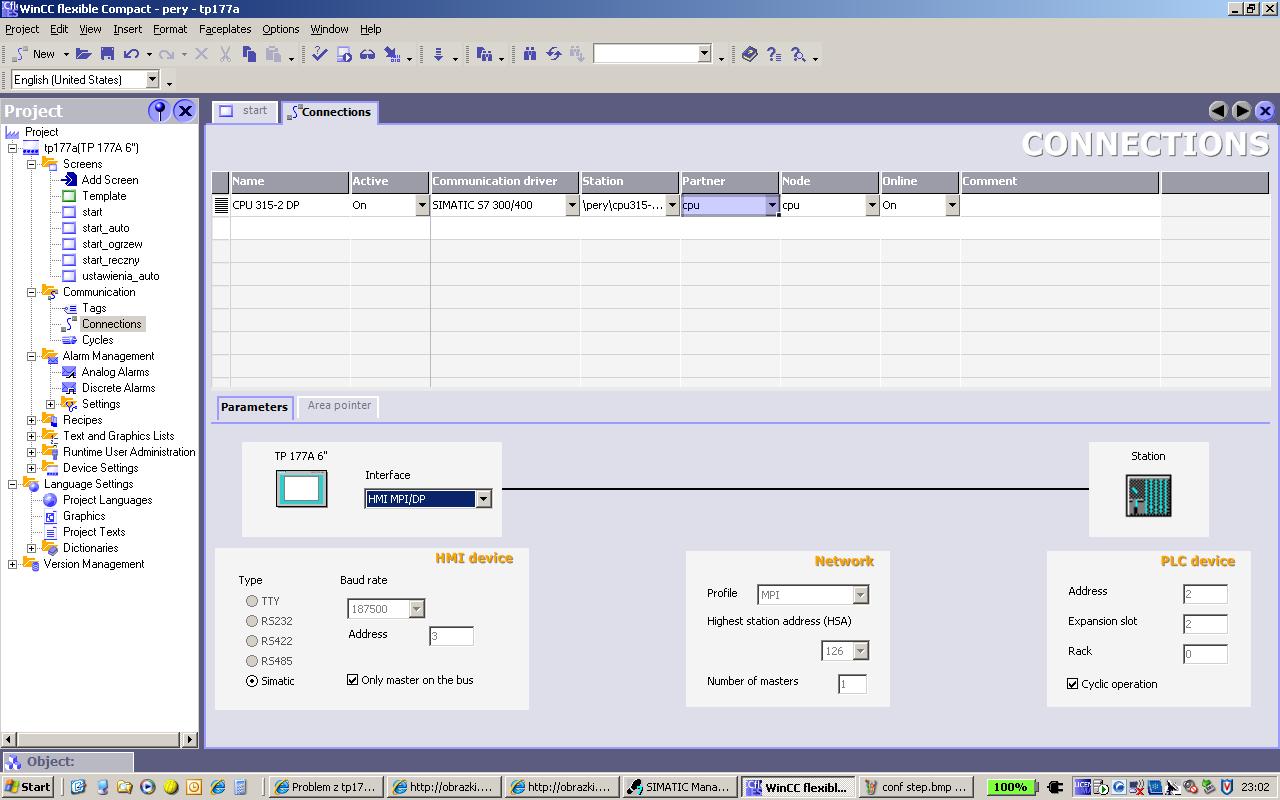The height and width of the screenshot is (800, 1280).
Task: Navigate to previous editor tab arrow
Action: pyautogui.click(x=1218, y=111)
